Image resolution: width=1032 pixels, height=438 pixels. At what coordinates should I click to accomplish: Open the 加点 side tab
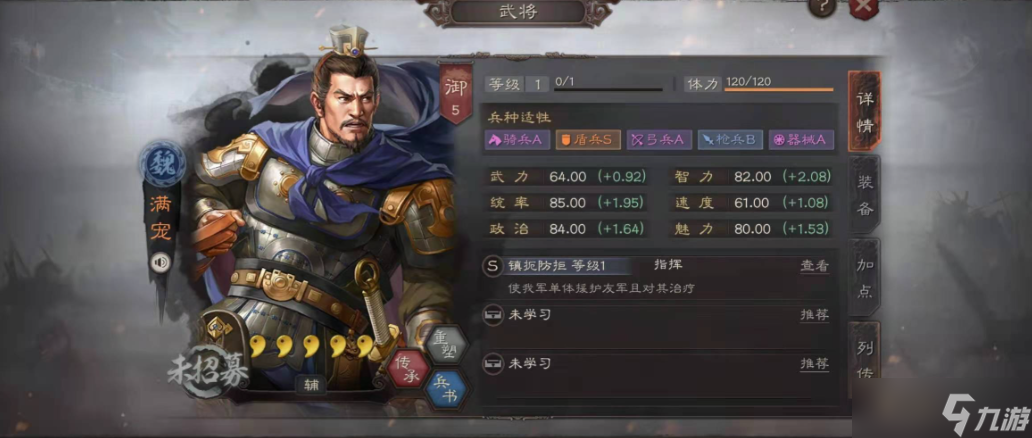coord(864,278)
